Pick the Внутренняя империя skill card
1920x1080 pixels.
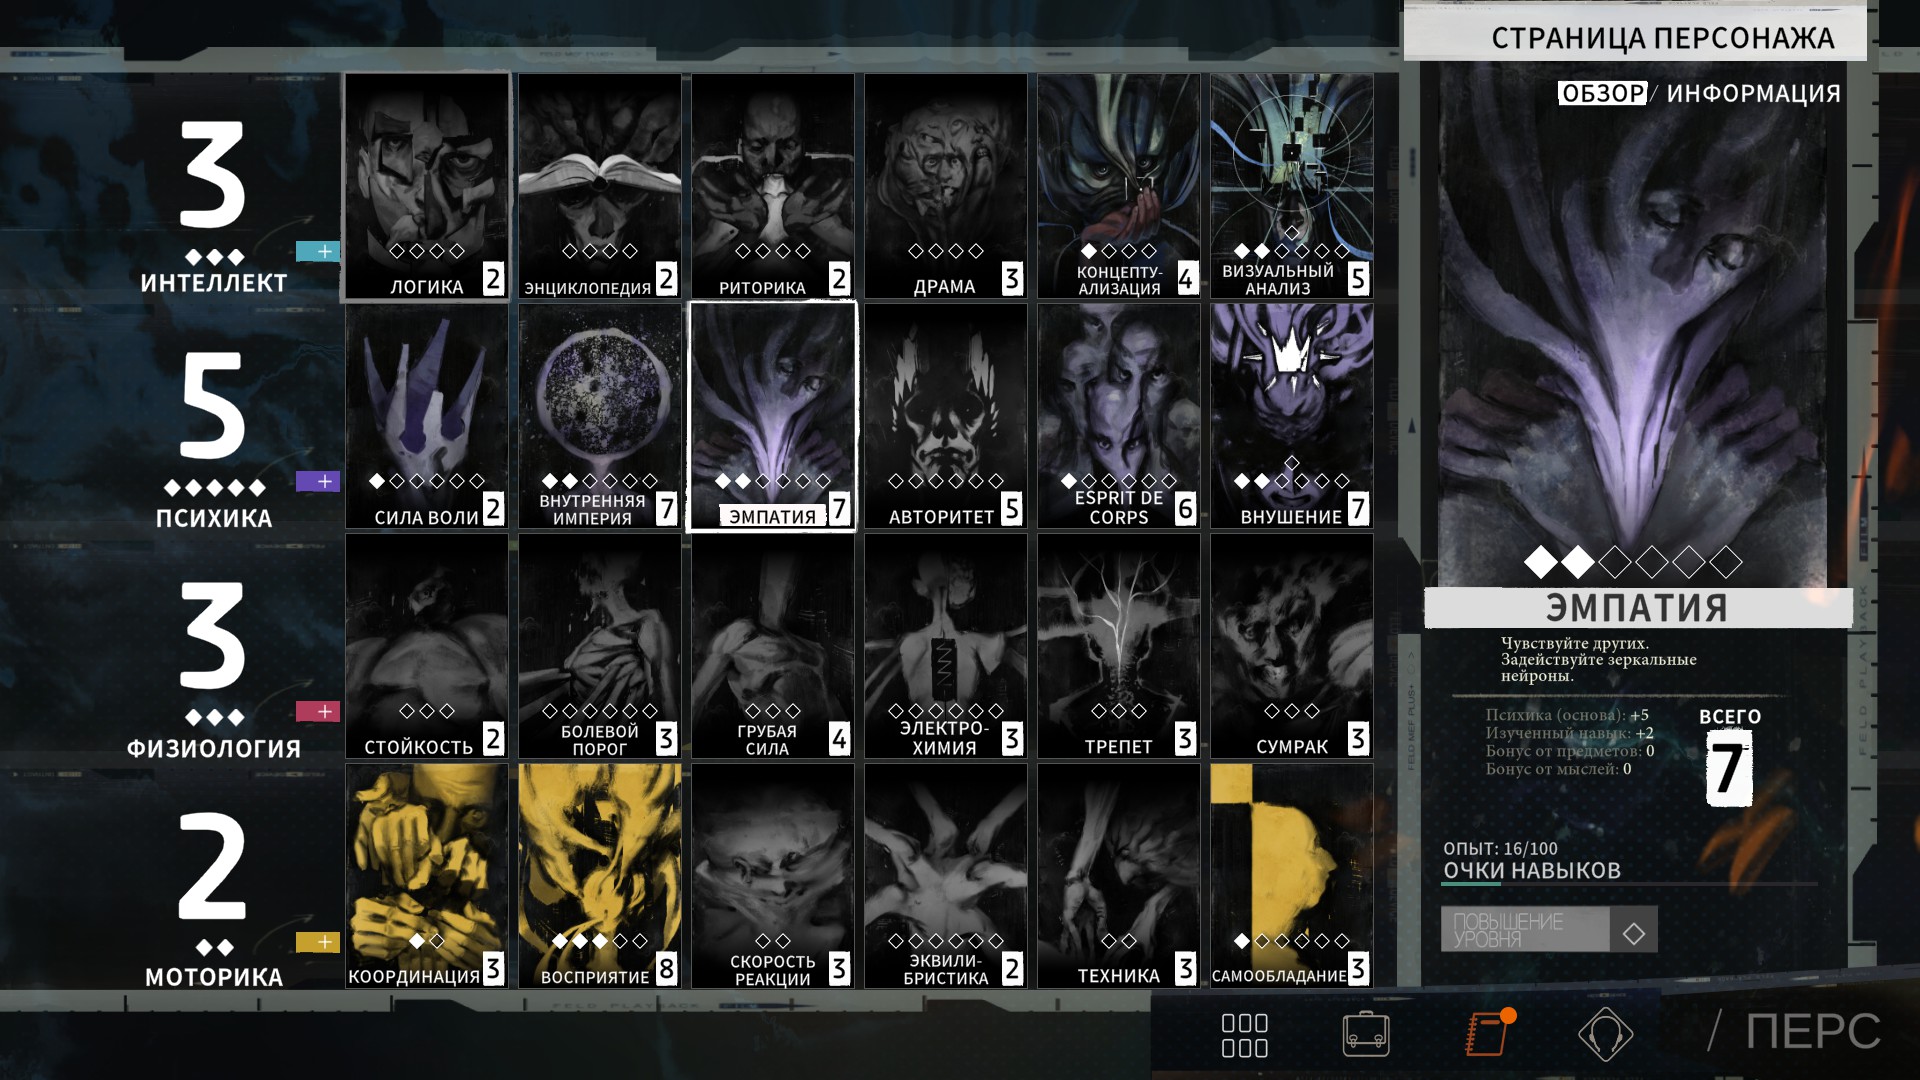pyautogui.click(x=600, y=416)
